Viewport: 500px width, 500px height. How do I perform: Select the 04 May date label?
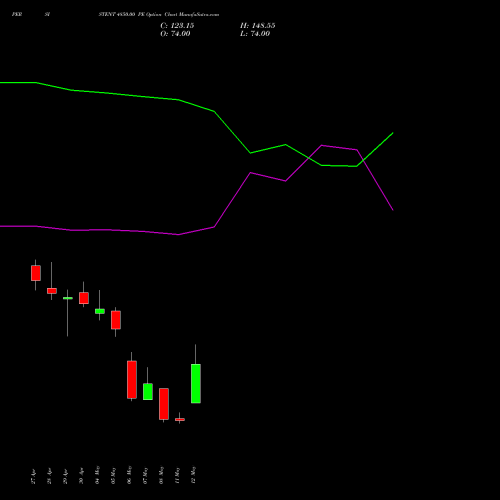coord(97,475)
